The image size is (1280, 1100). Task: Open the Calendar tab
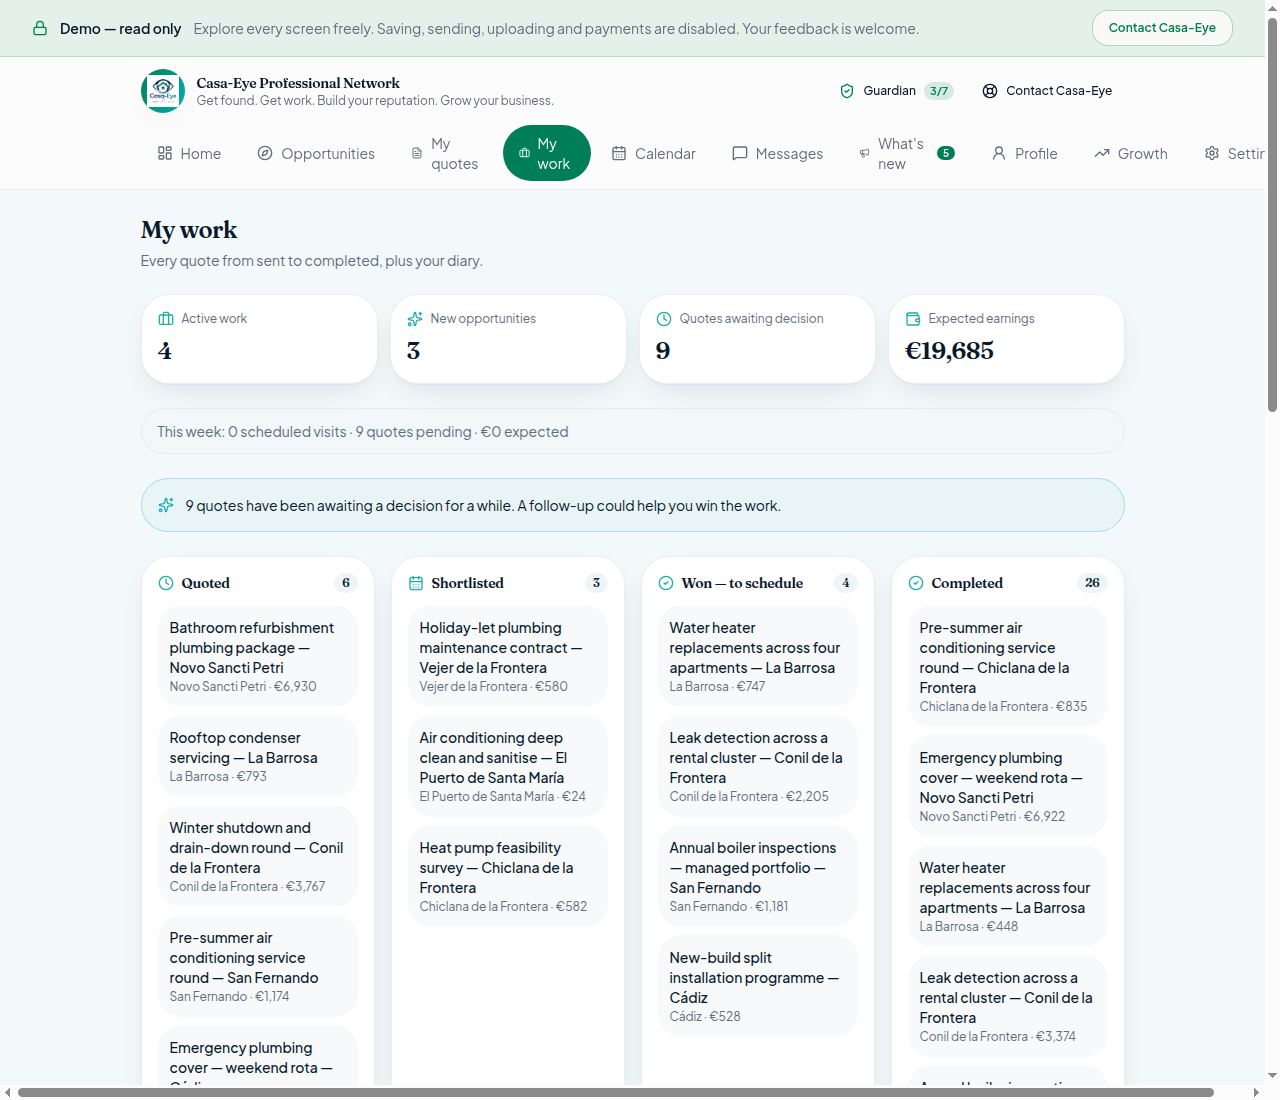tap(654, 153)
